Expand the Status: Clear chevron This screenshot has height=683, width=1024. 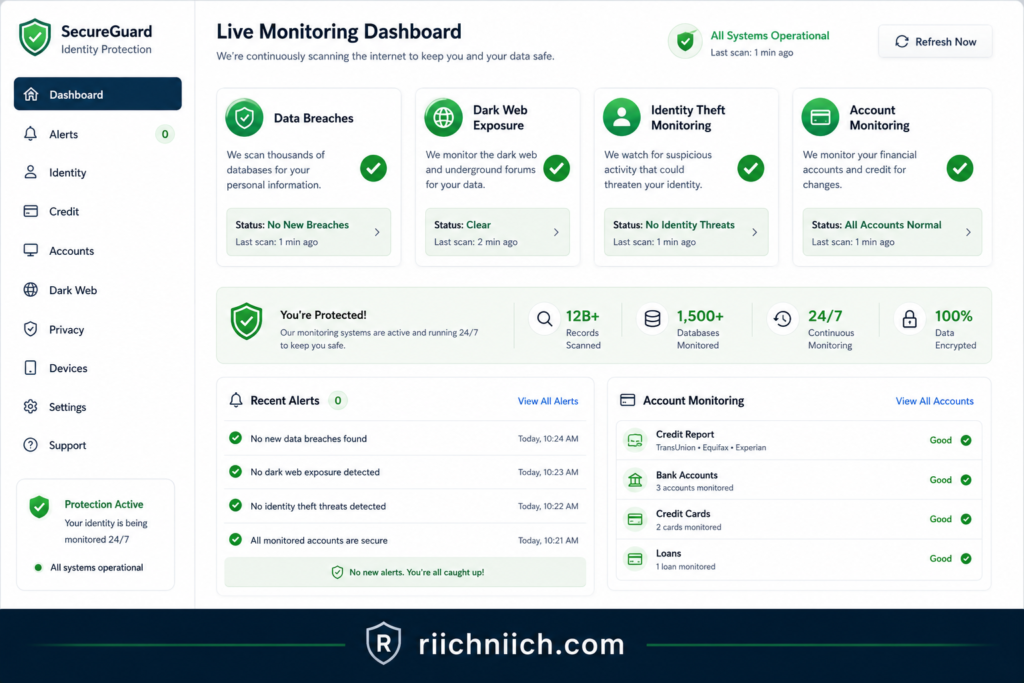pos(556,232)
